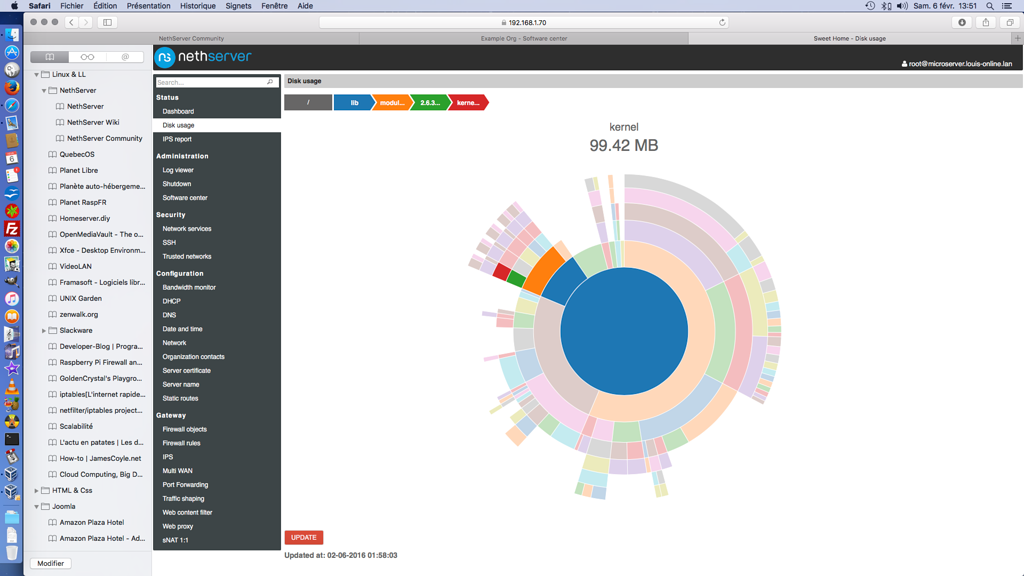Screen dimensions: 1024x576
Task: Click the volume icon in menu bar
Action: click(902, 6)
